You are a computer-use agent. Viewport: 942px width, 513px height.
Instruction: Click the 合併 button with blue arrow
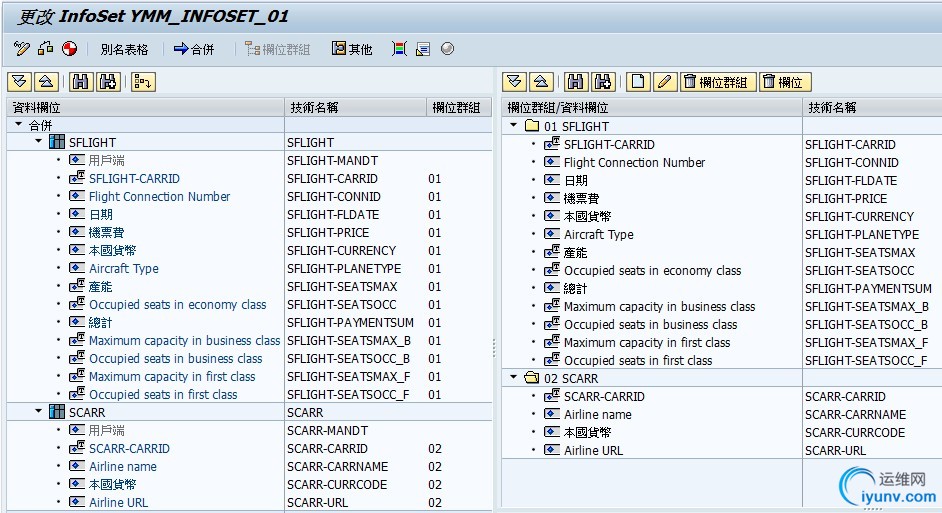pos(194,49)
